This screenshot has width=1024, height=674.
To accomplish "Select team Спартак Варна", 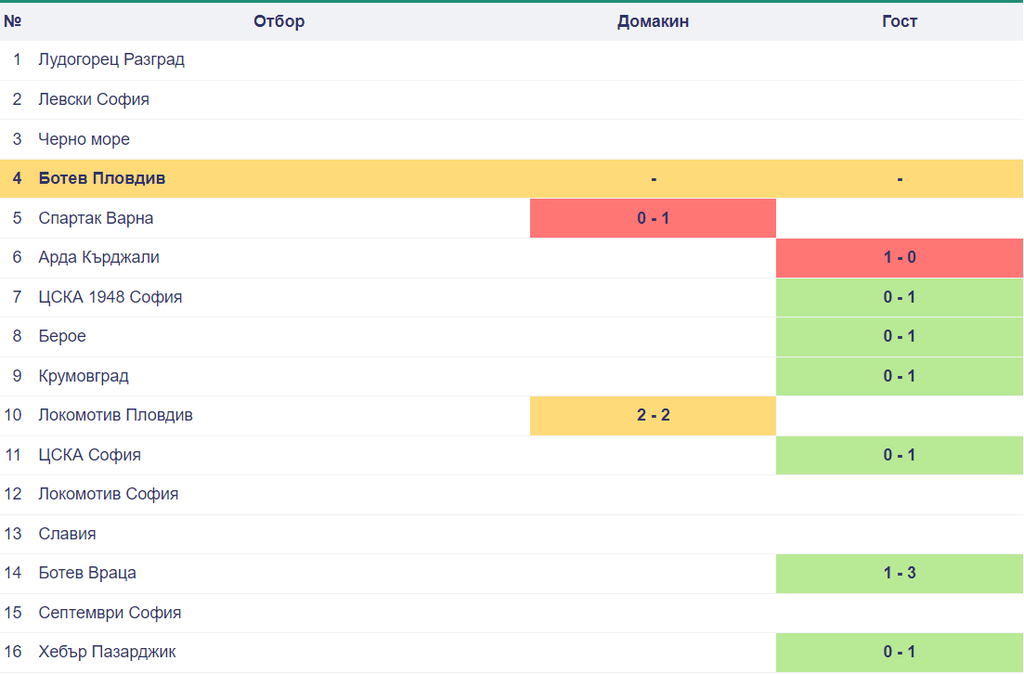I will tap(96, 218).
